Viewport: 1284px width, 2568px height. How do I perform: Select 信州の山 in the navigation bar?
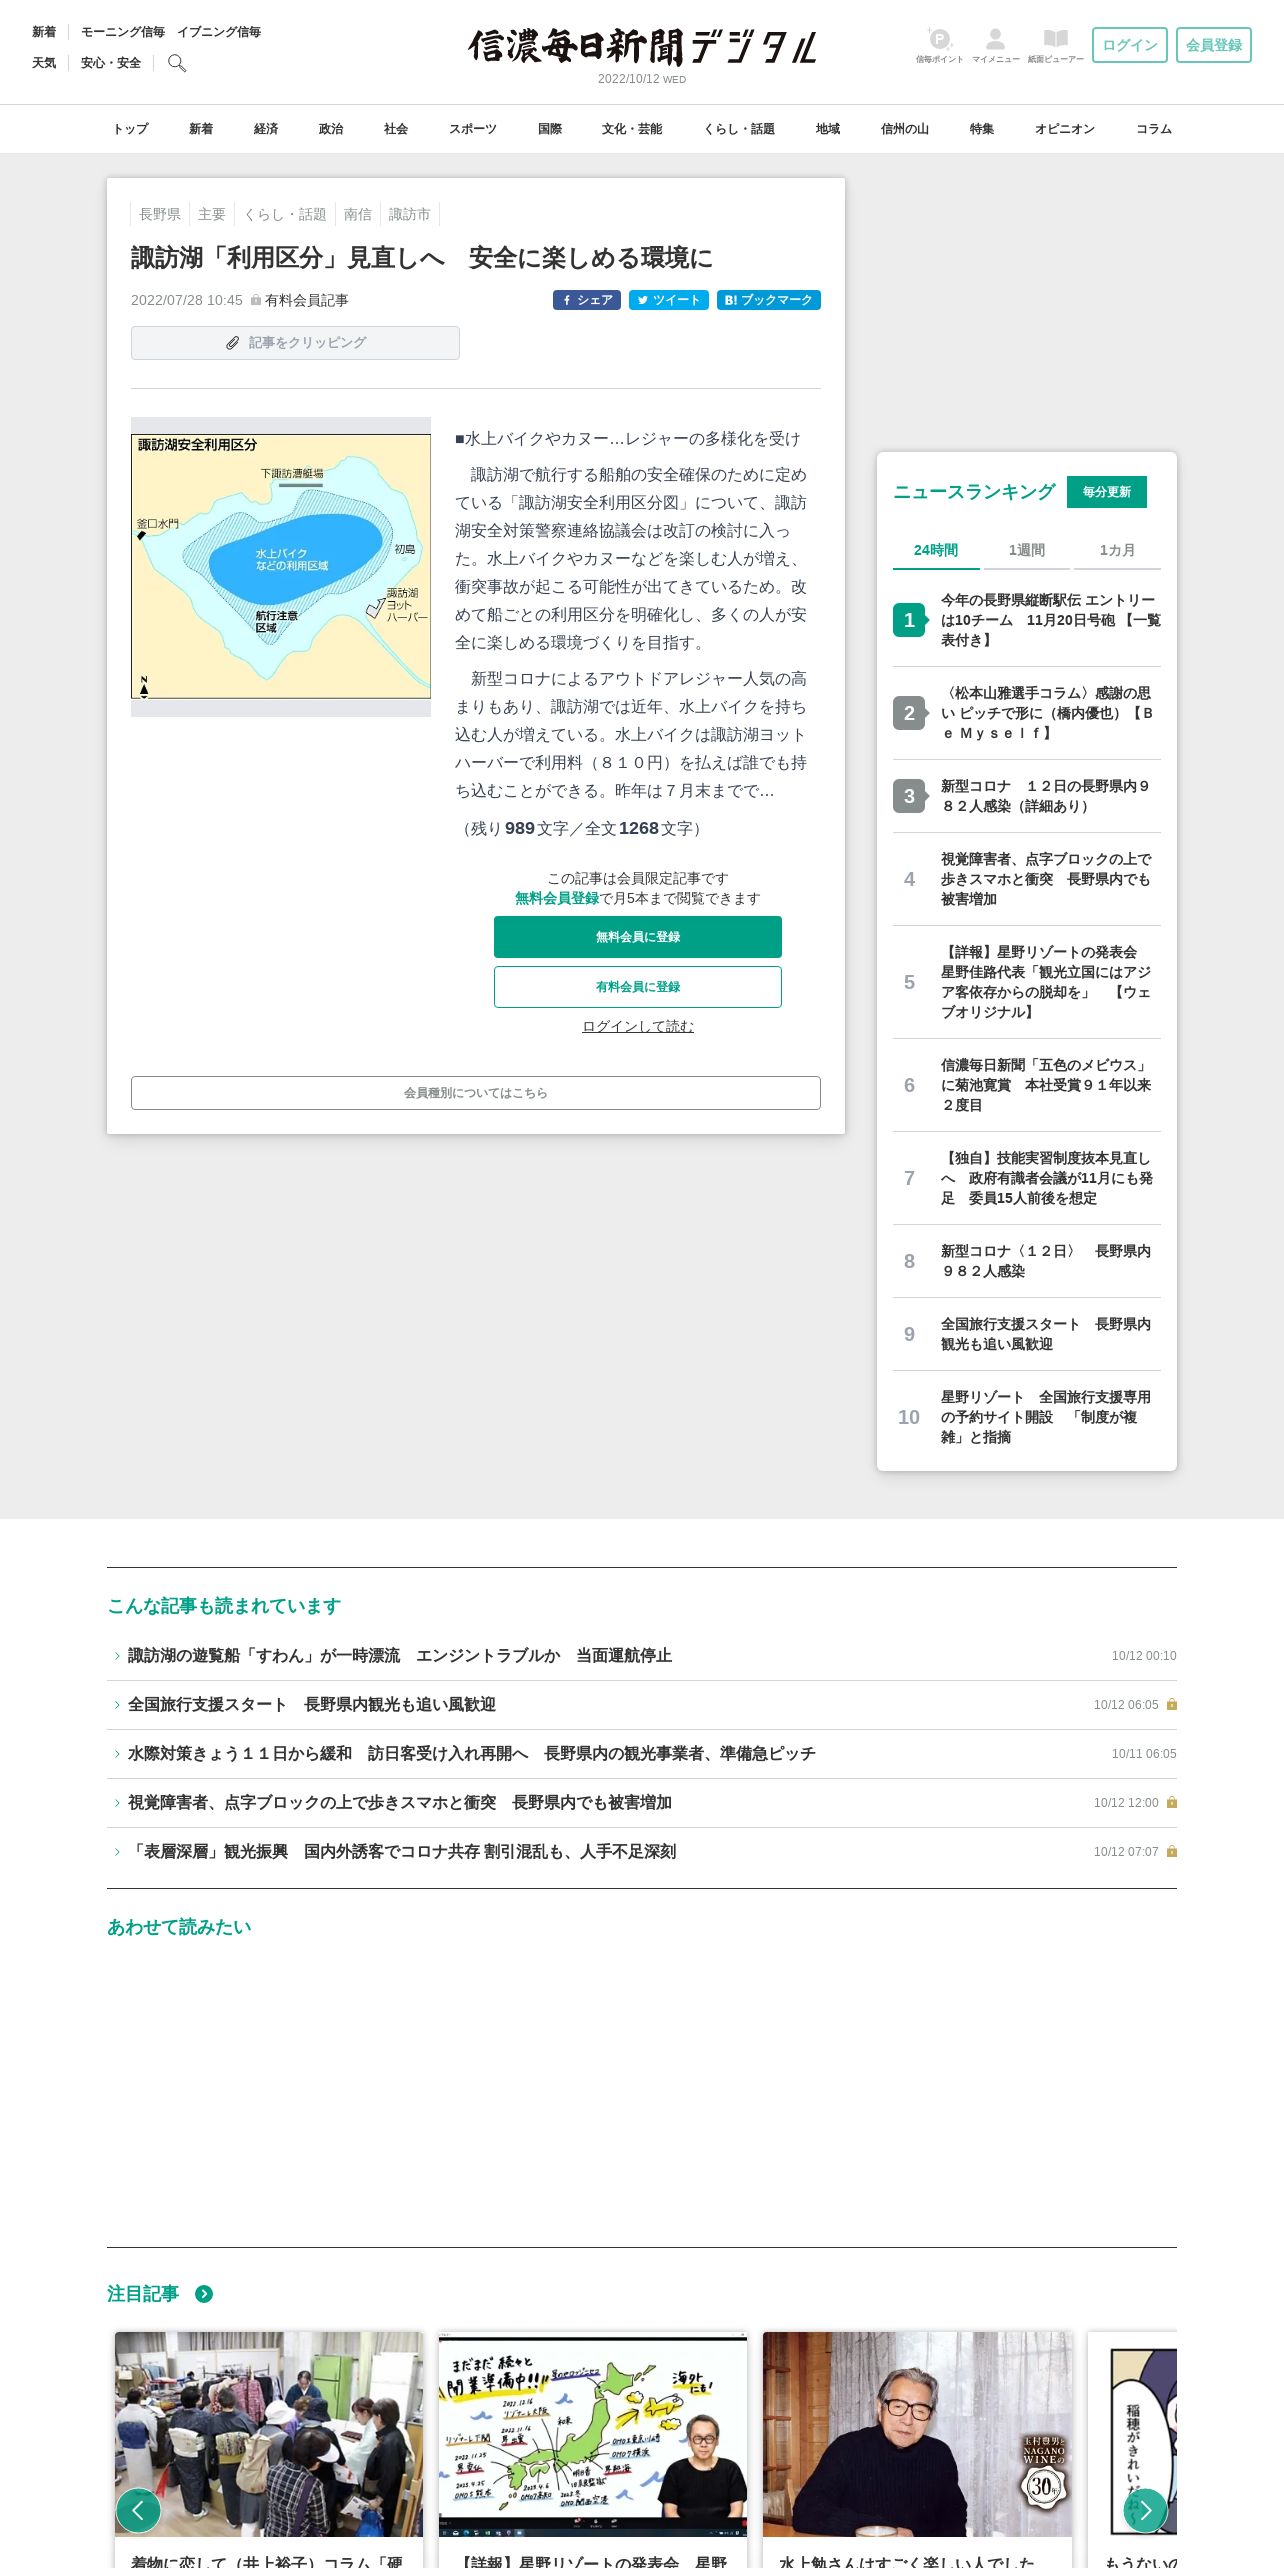pos(905,129)
